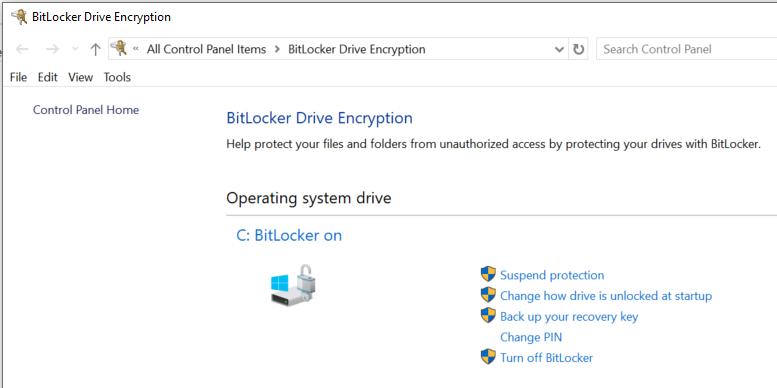Refresh the Control Panel page

click(x=578, y=50)
